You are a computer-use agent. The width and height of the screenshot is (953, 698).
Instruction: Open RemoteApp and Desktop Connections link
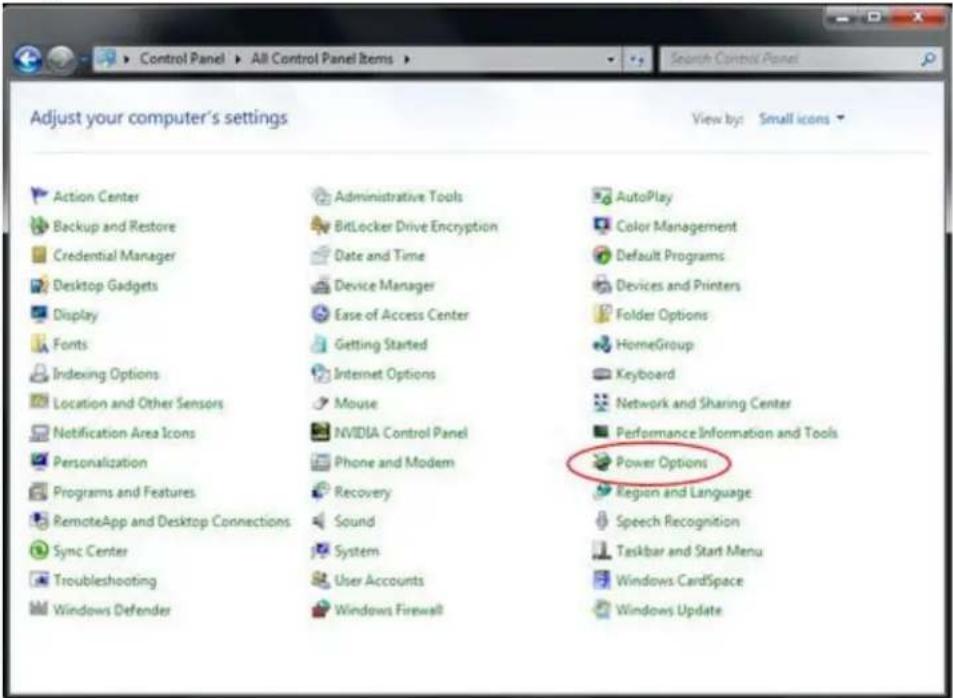click(171, 521)
